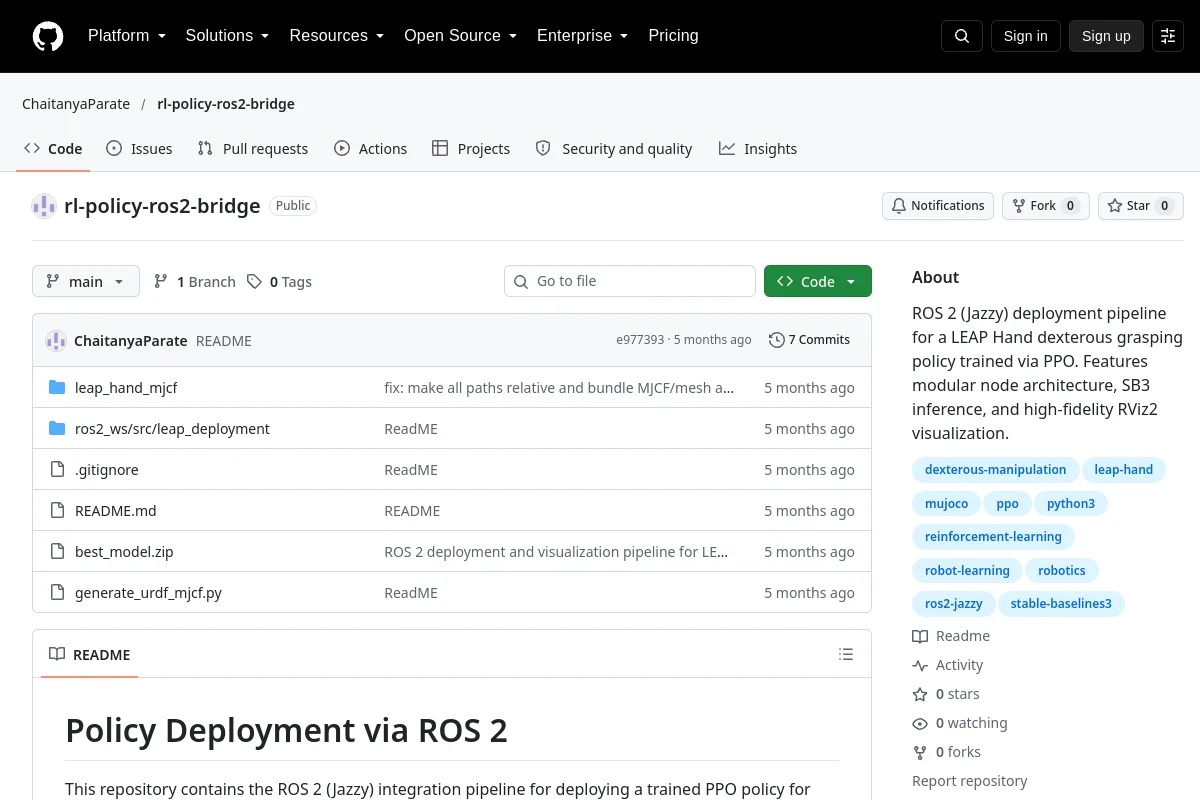This screenshot has width=1200, height=800.
Task: View the 1 Branch list
Action: point(195,282)
